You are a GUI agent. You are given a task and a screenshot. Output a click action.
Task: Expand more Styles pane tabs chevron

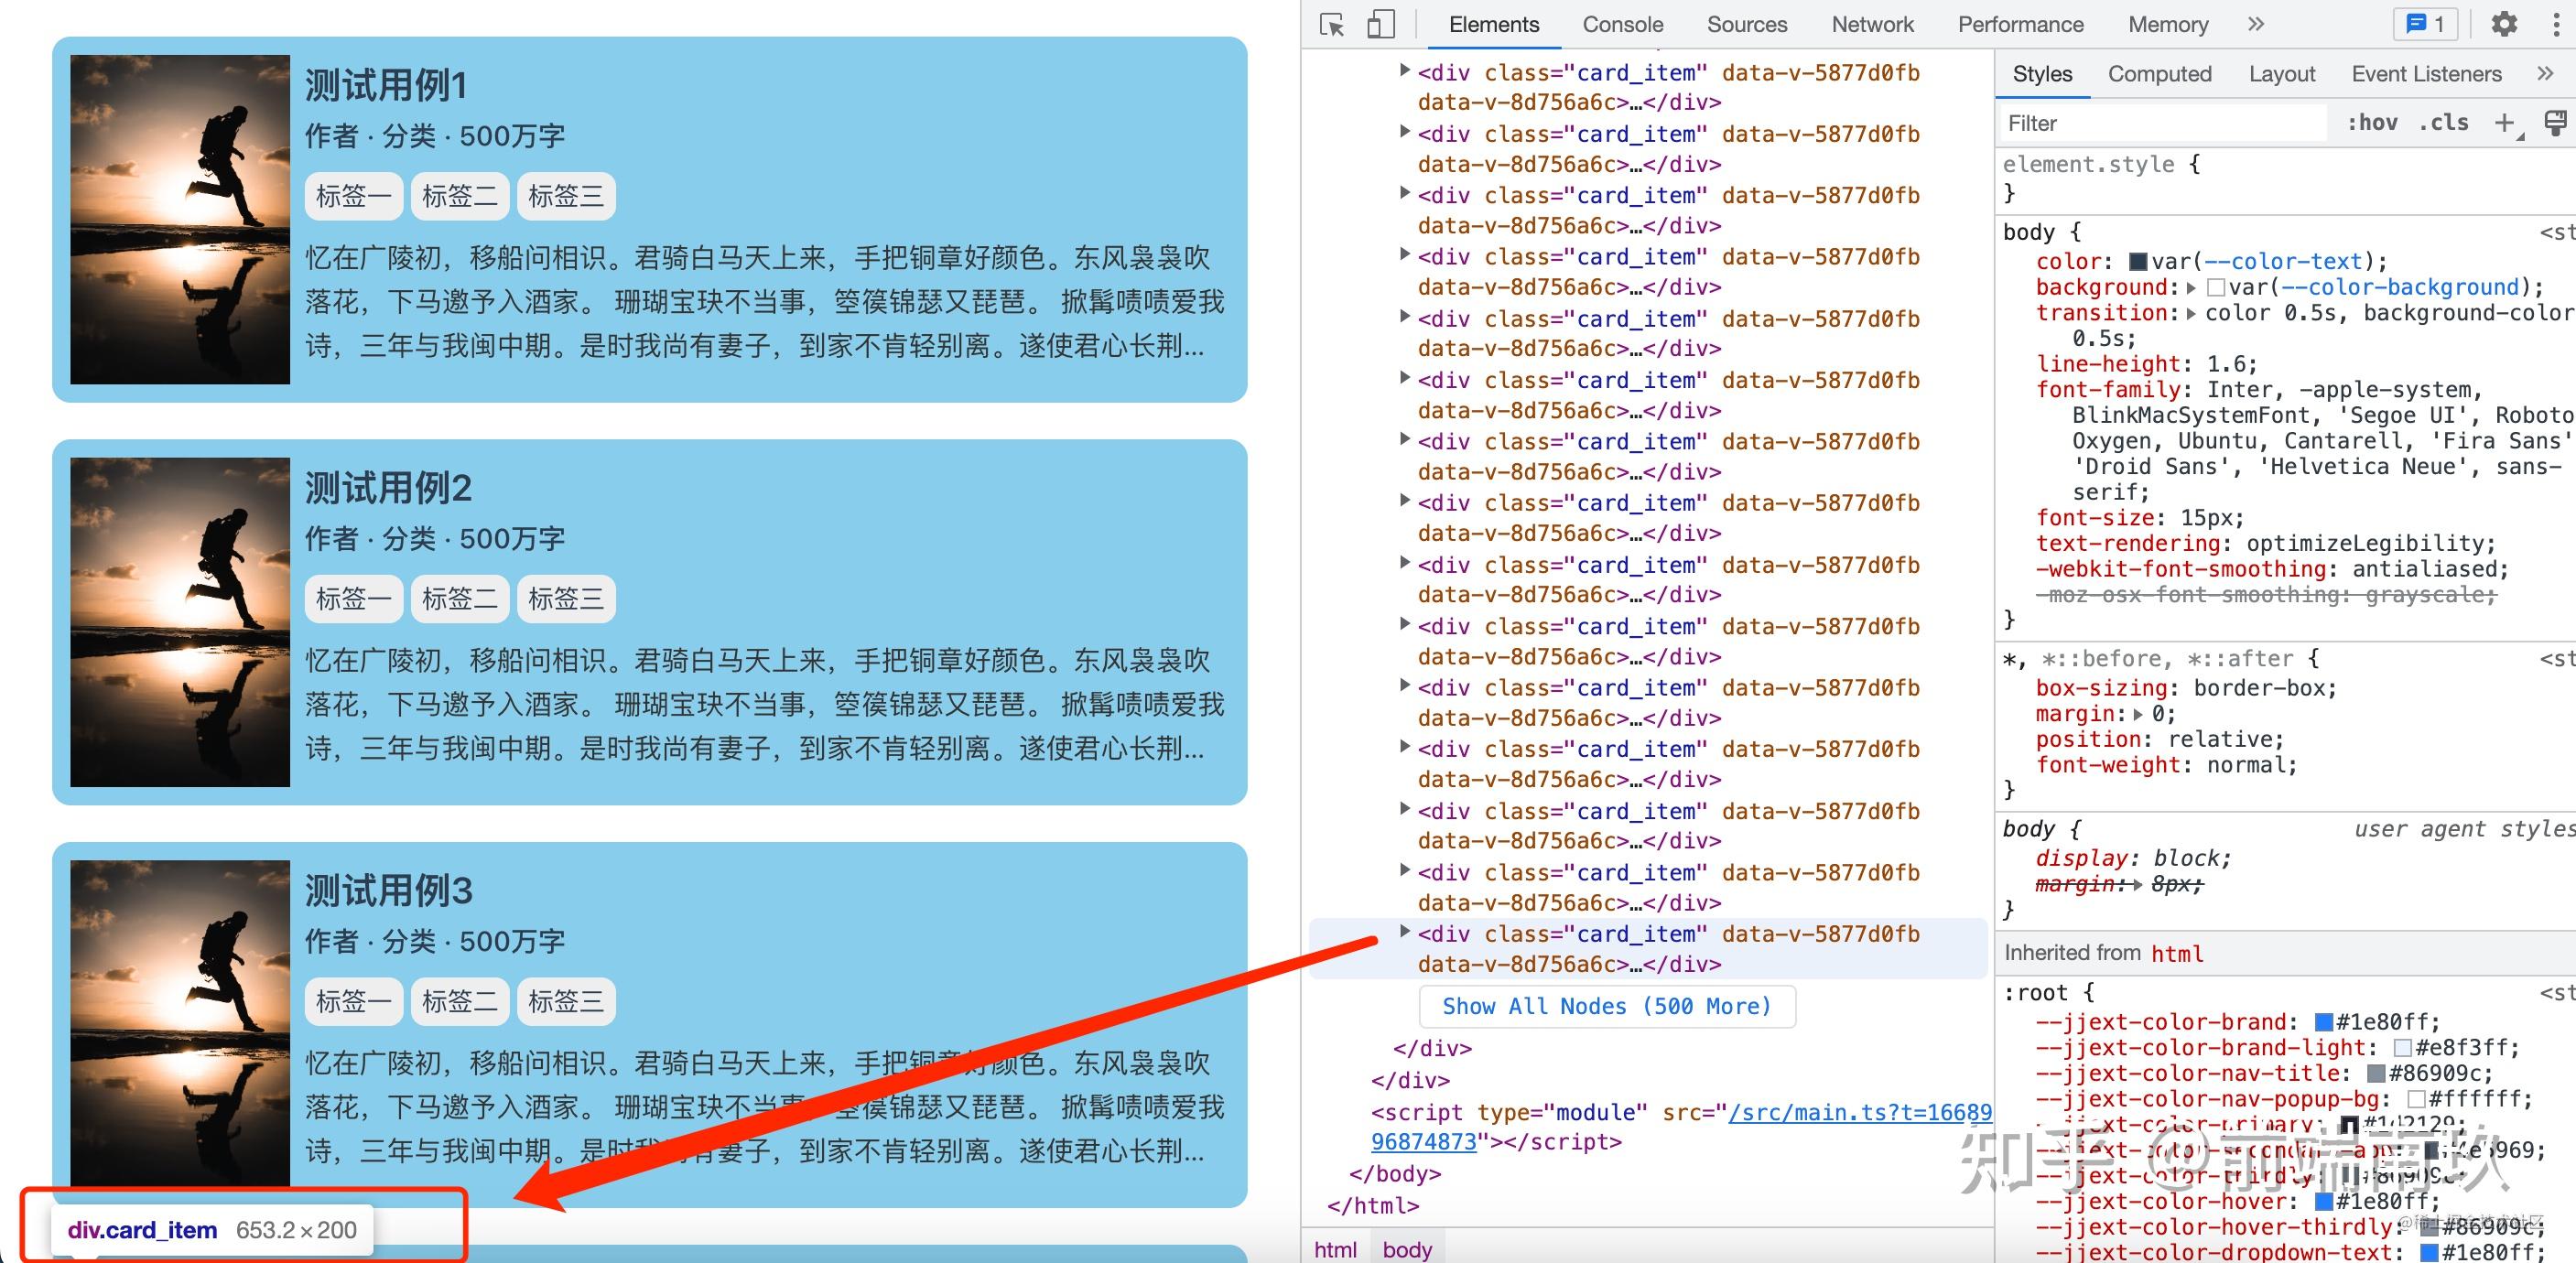pos(2545,74)
